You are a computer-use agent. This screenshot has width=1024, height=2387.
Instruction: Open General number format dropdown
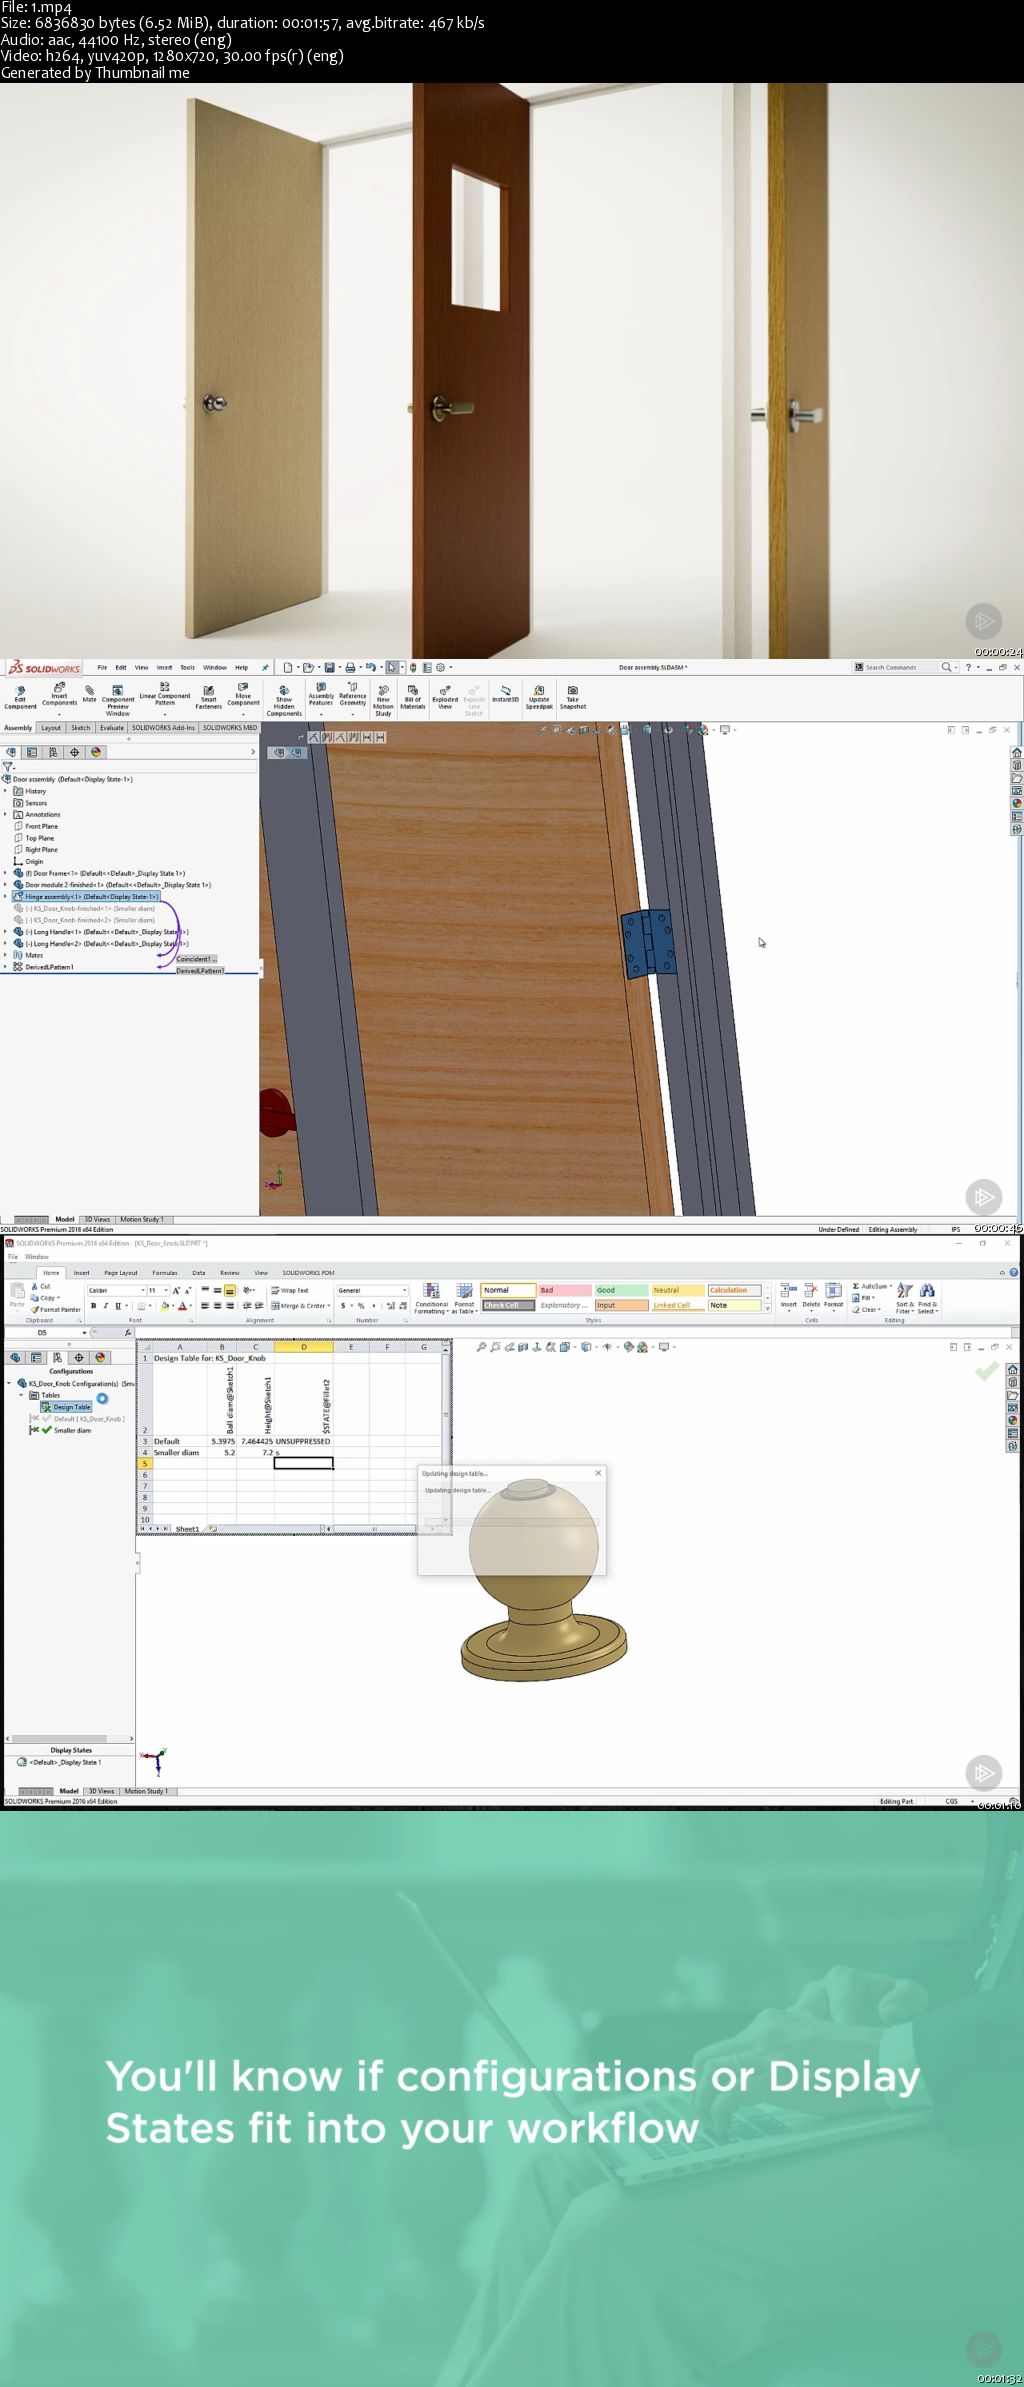pyautogui.click(x=404, y=1290)
